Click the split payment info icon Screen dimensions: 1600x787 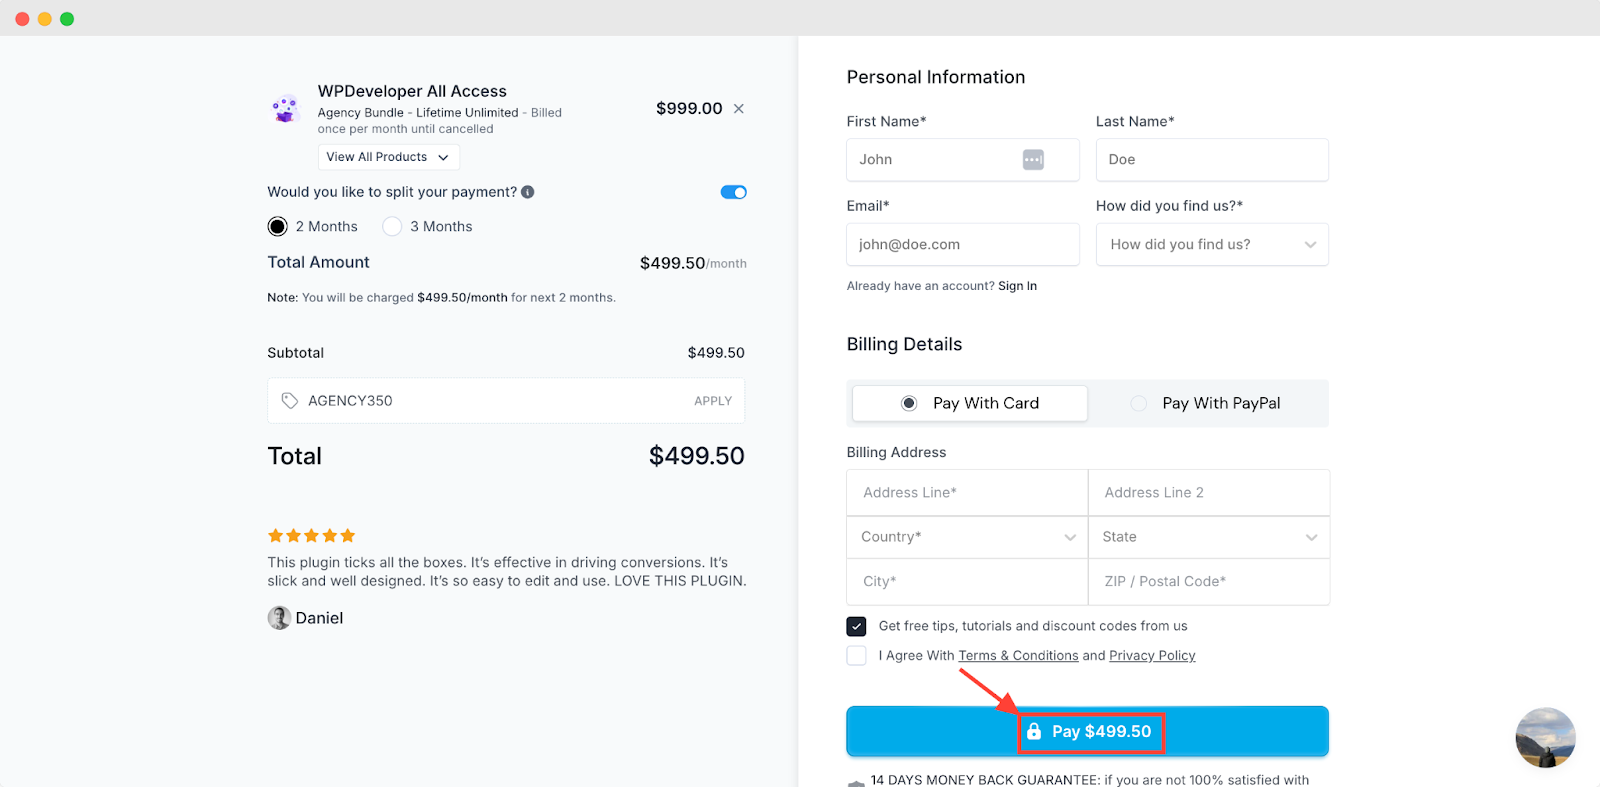(x=528, y=192)
